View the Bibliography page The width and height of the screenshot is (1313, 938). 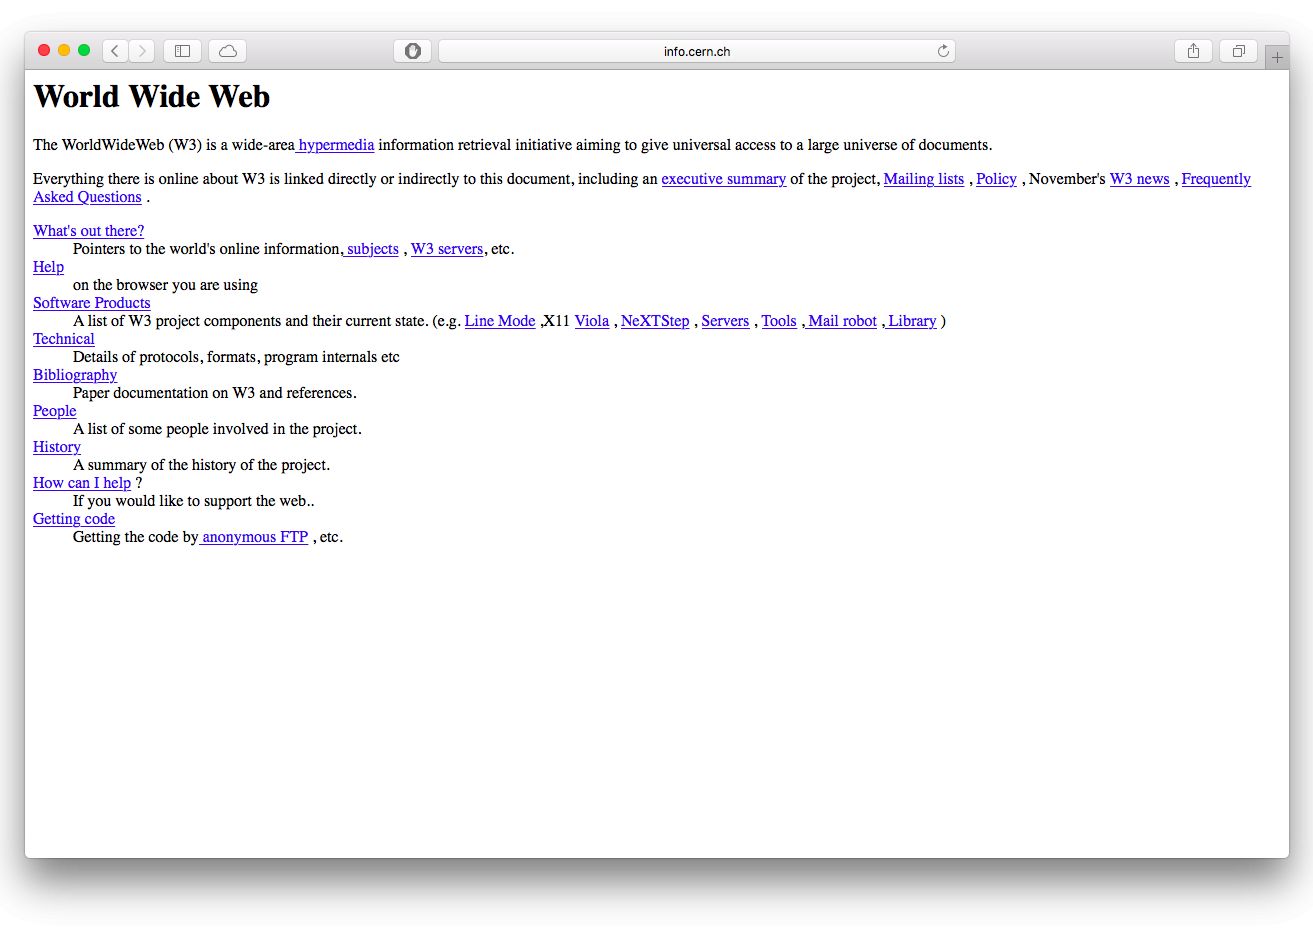(75, 375)
